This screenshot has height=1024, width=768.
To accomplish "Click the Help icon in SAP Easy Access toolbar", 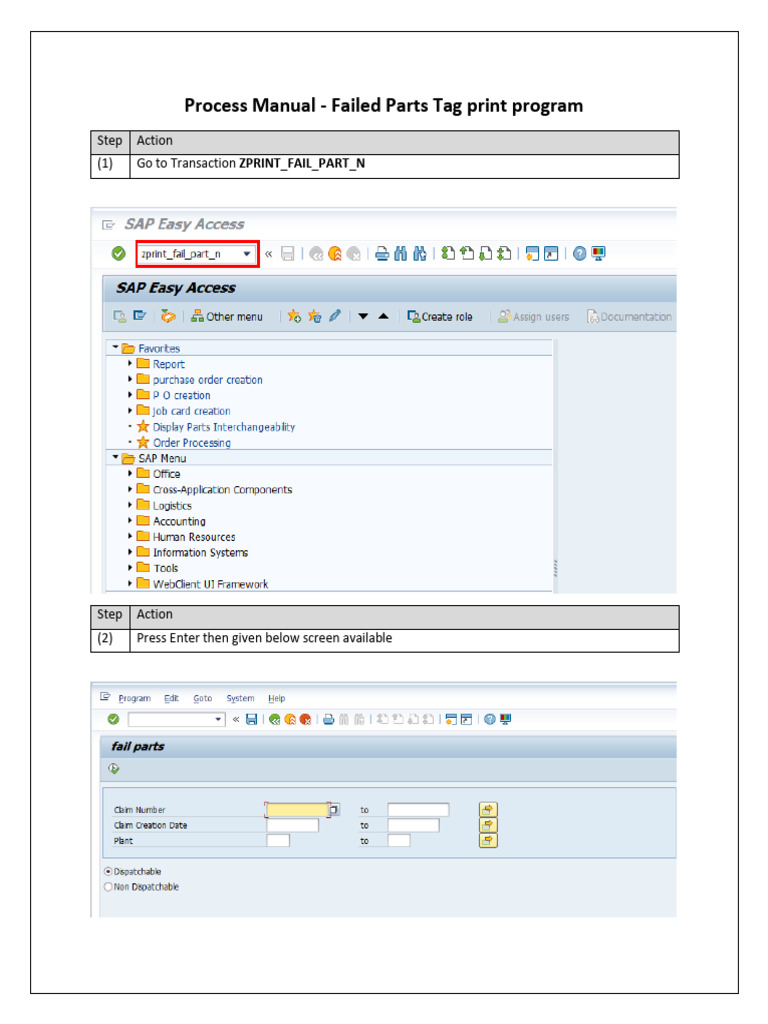I will click(579, 253).
